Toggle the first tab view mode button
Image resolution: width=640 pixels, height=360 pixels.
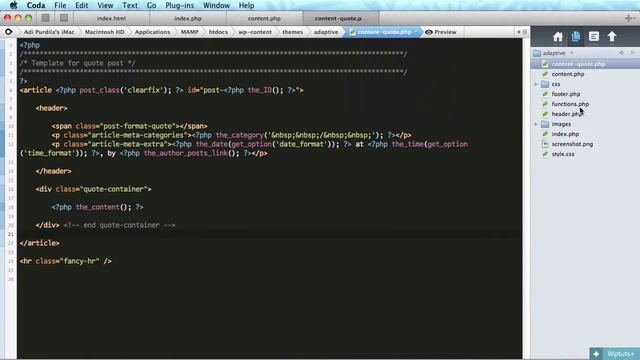tap(45, 18)
